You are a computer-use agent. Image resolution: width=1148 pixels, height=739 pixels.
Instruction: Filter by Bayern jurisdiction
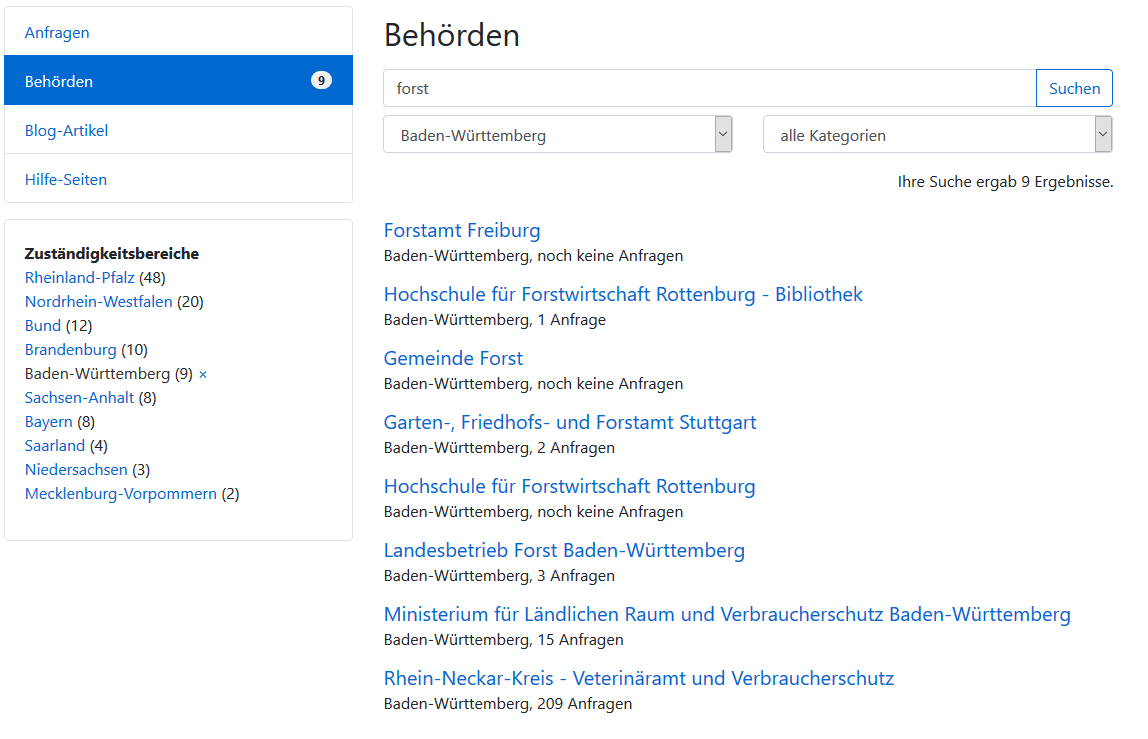pyautogui.click(x=48, y=422)
